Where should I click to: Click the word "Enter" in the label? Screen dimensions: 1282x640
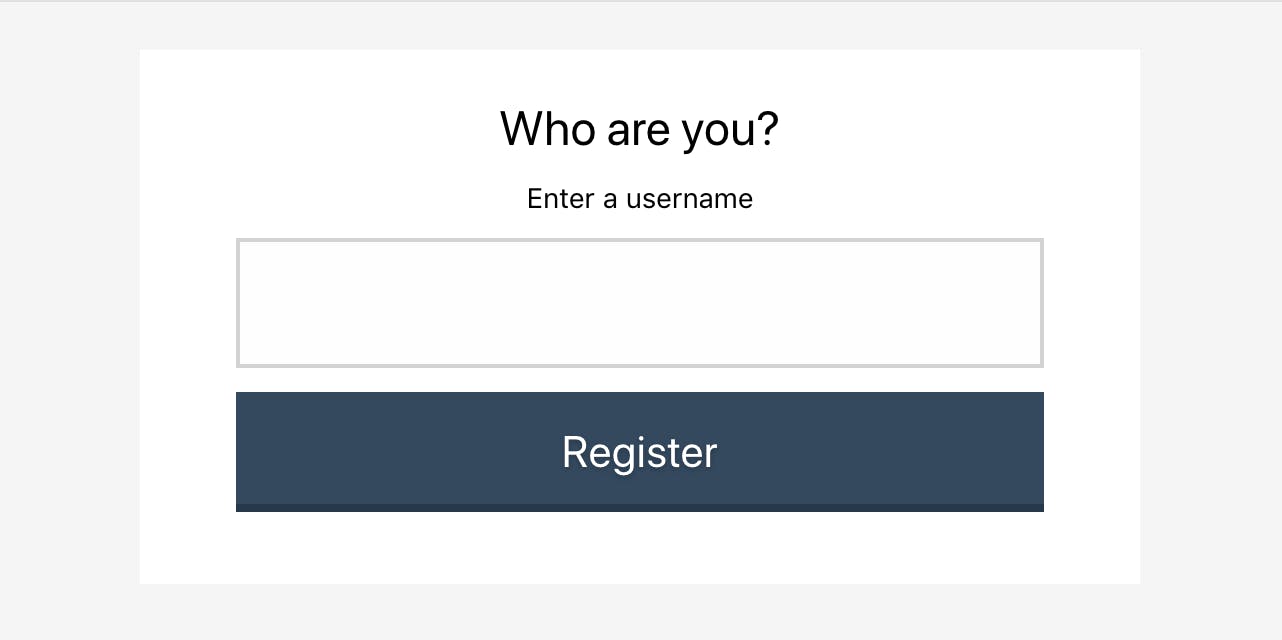pos(560,199)
